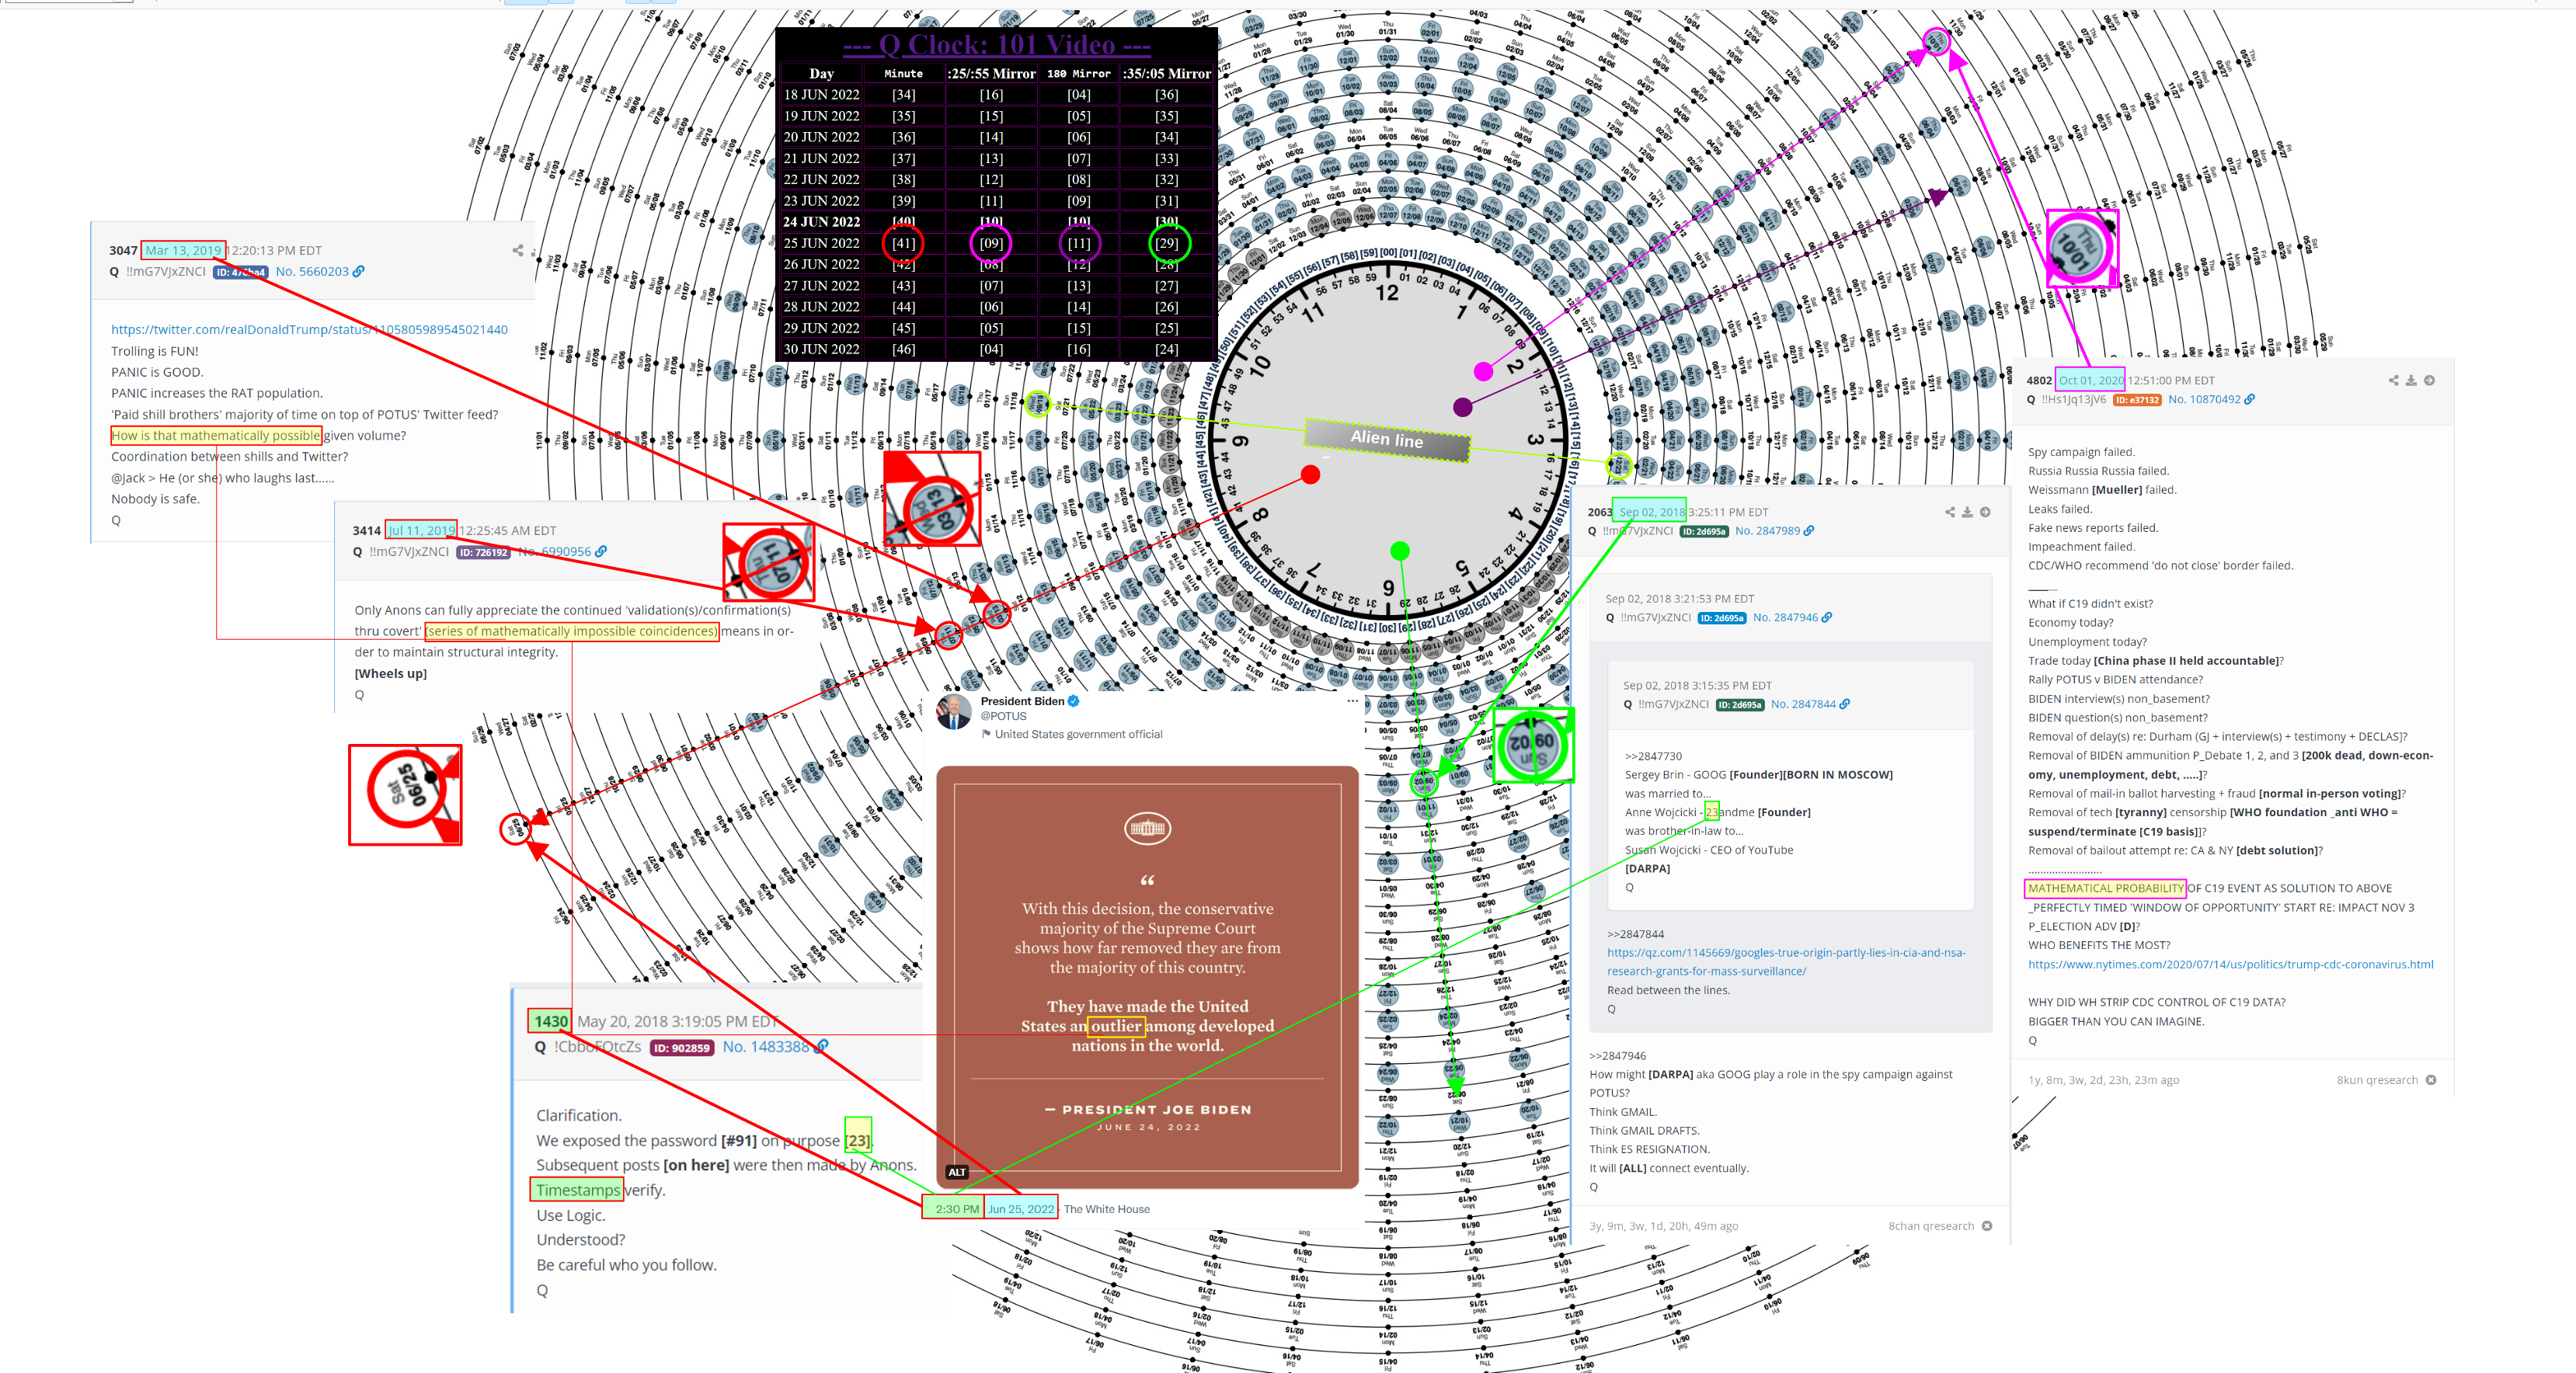Click the tripcode !CbboFOtcZs on post 1430
The height and width of the screenshot is (1373, 2576).
[x=597, y=1047]
